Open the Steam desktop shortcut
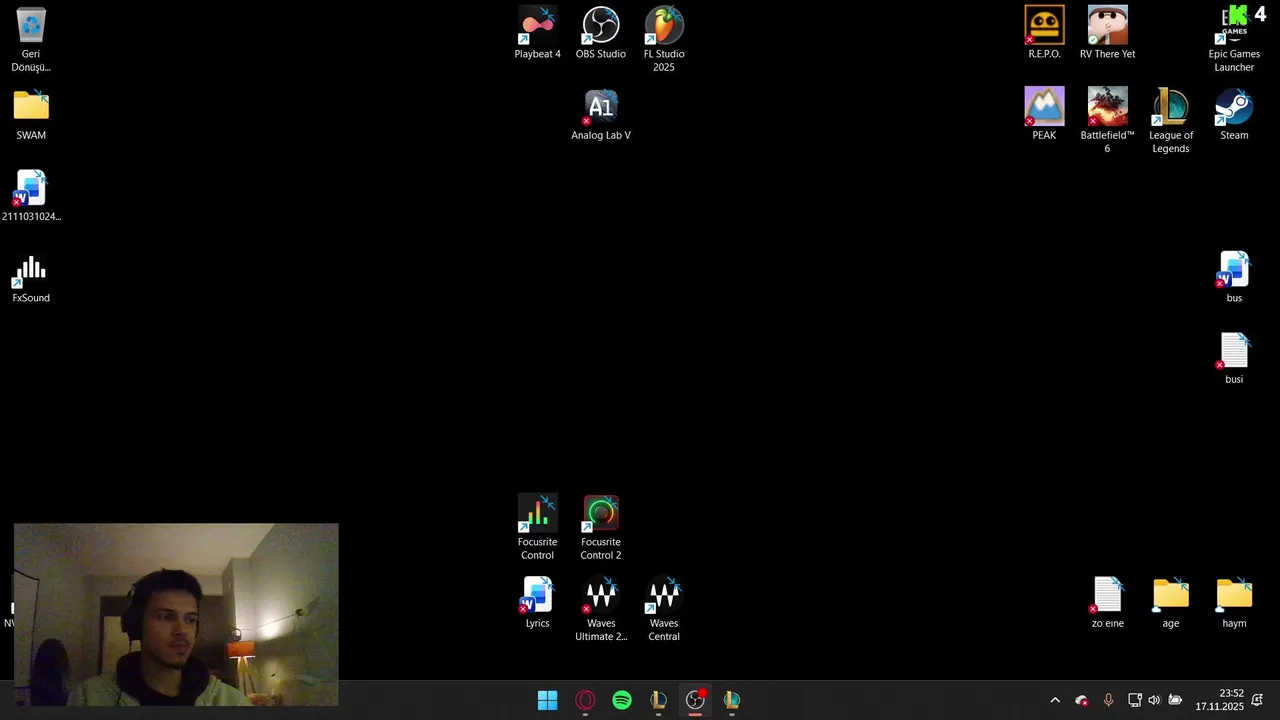This screenshot has width=1280, height=720. [1234, 115]
